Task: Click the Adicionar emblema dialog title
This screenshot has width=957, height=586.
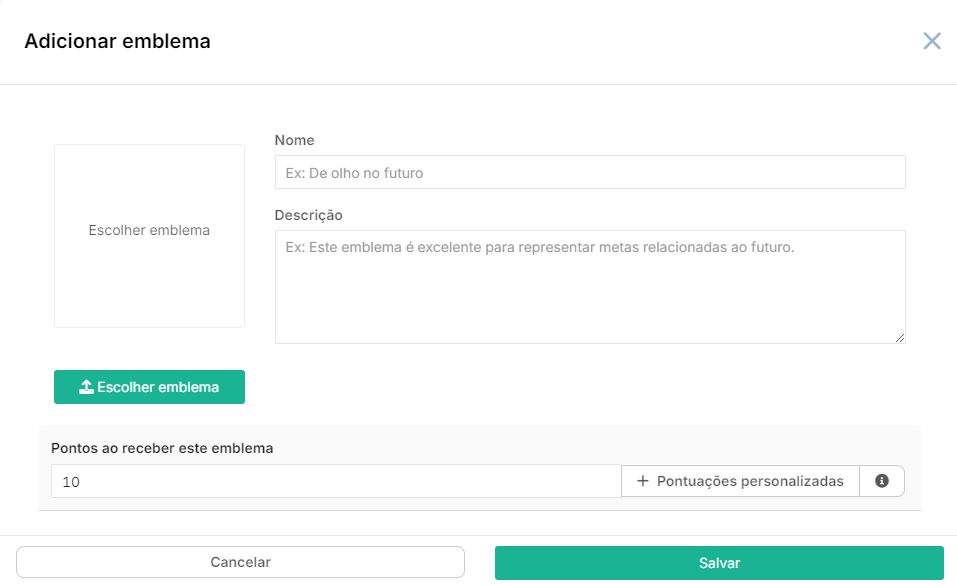Action: pyautogui.click(x=117, y=41)
